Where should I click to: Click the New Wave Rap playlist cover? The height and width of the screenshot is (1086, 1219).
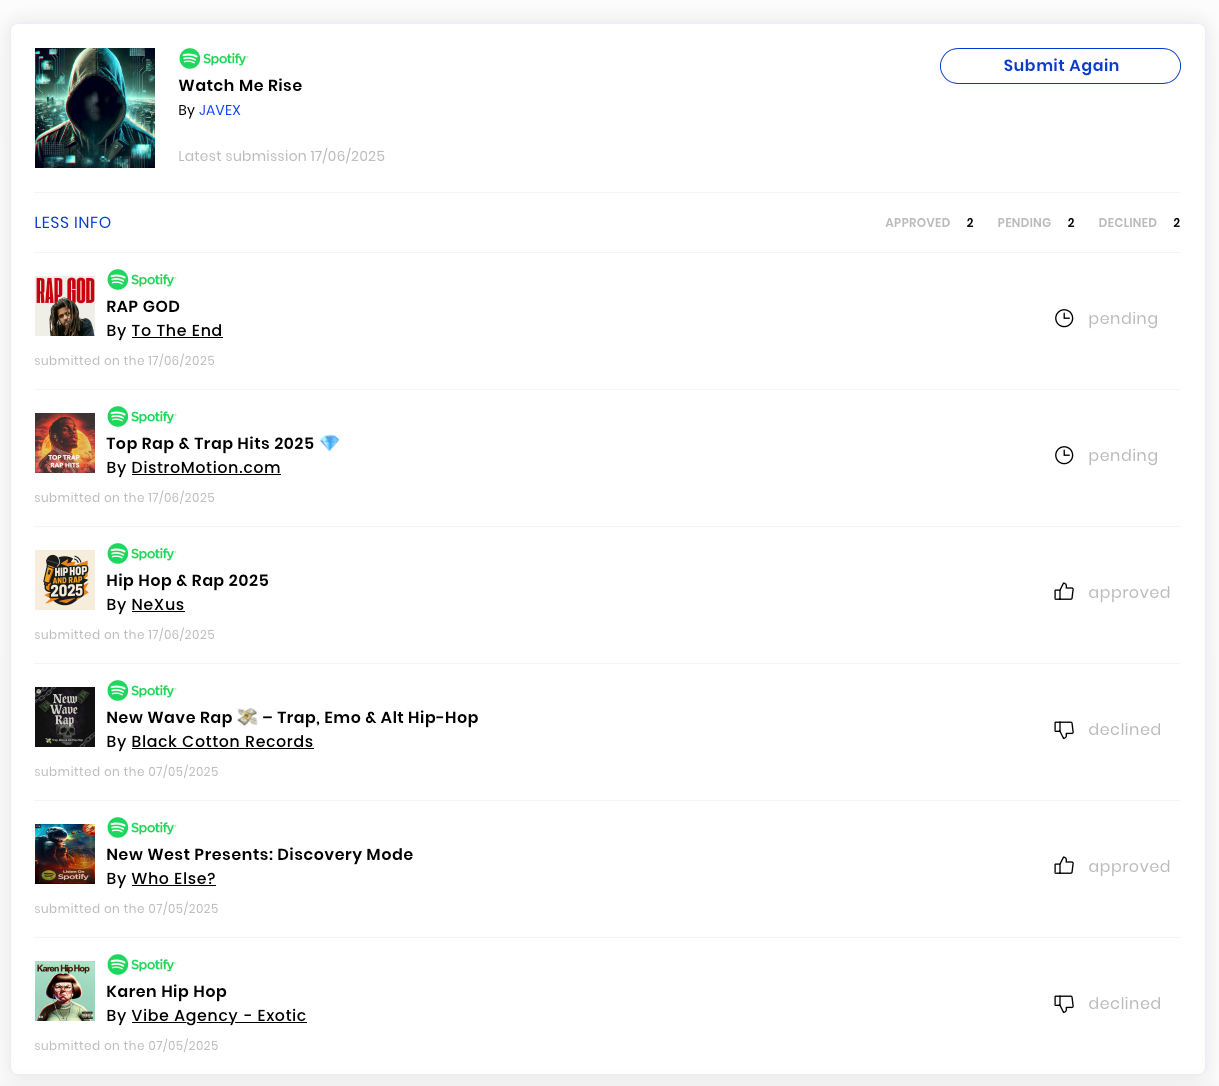tap(65, 717)
